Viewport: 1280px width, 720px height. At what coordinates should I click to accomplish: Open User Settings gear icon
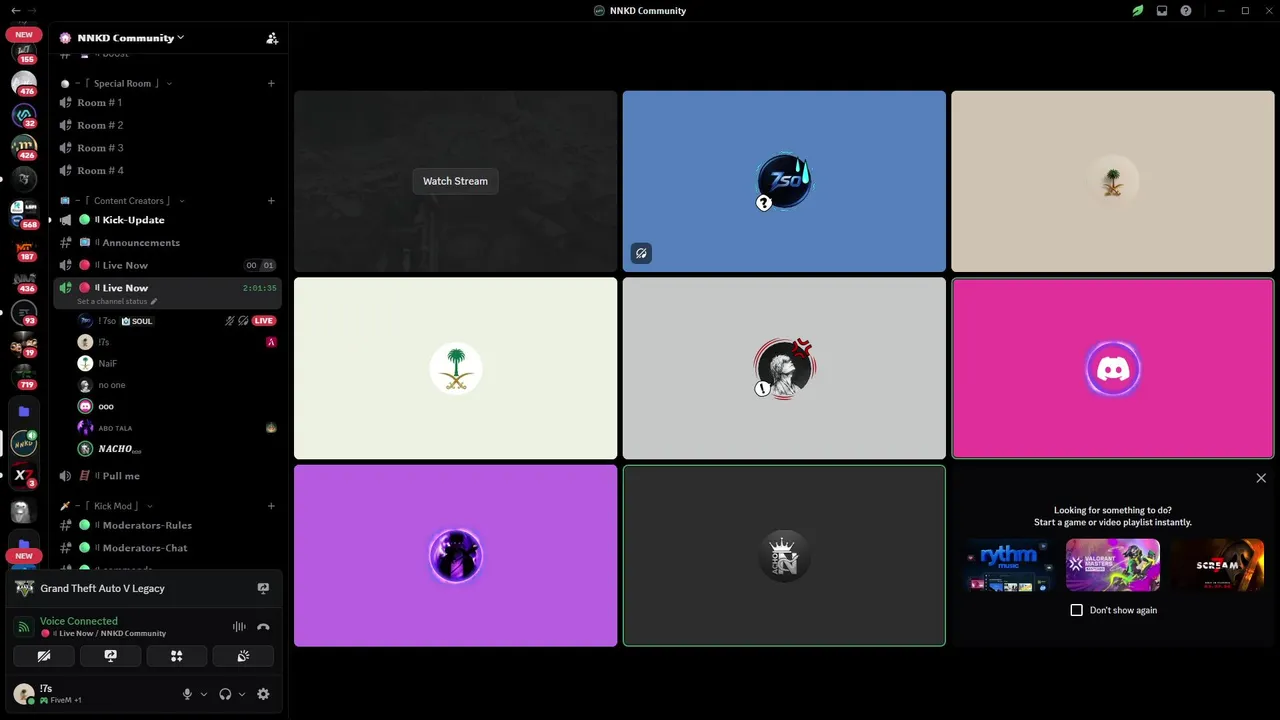(x=263, y=694)
